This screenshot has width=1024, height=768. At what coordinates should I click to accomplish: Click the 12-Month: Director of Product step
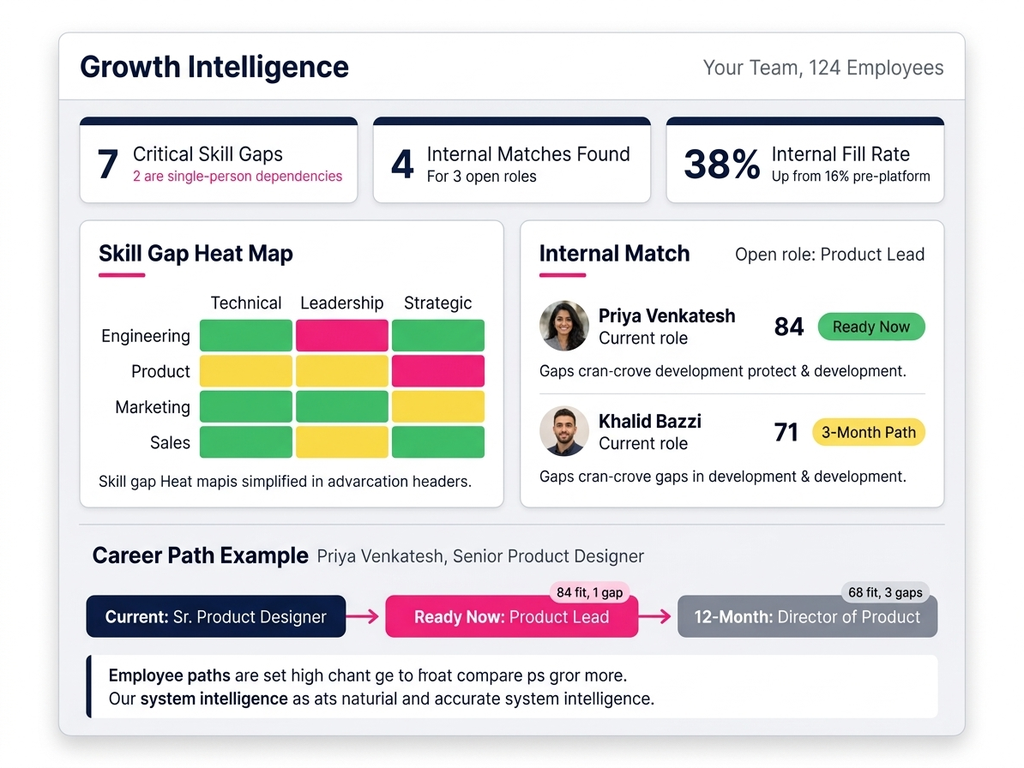[x=807, y=617]
